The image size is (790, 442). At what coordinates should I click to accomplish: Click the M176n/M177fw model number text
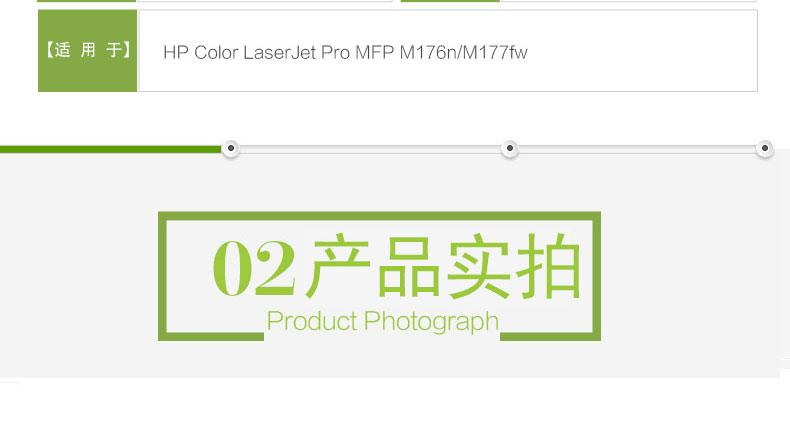[x=464, y=52]
